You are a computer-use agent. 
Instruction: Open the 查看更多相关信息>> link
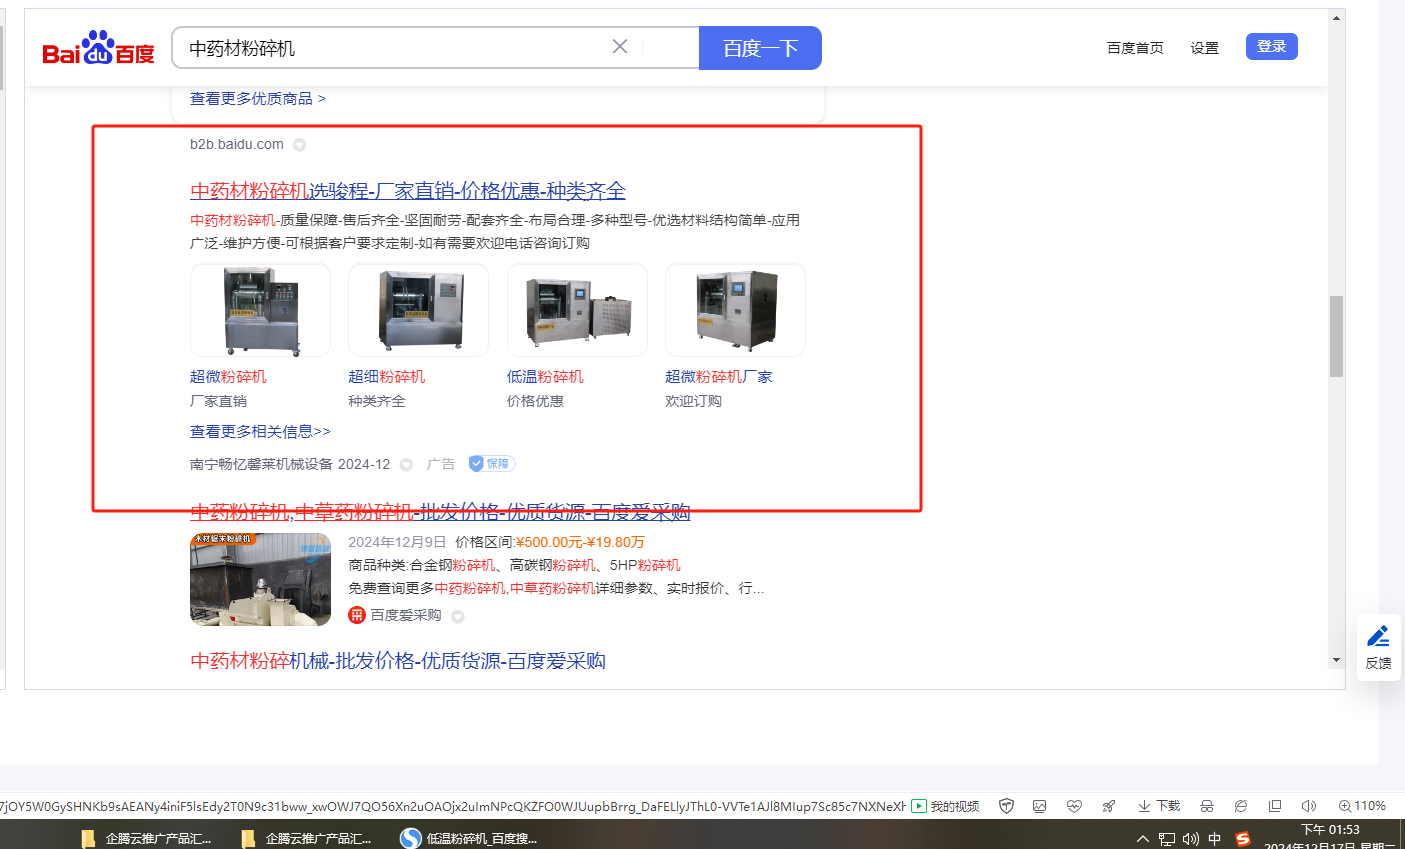coord(260,432)
